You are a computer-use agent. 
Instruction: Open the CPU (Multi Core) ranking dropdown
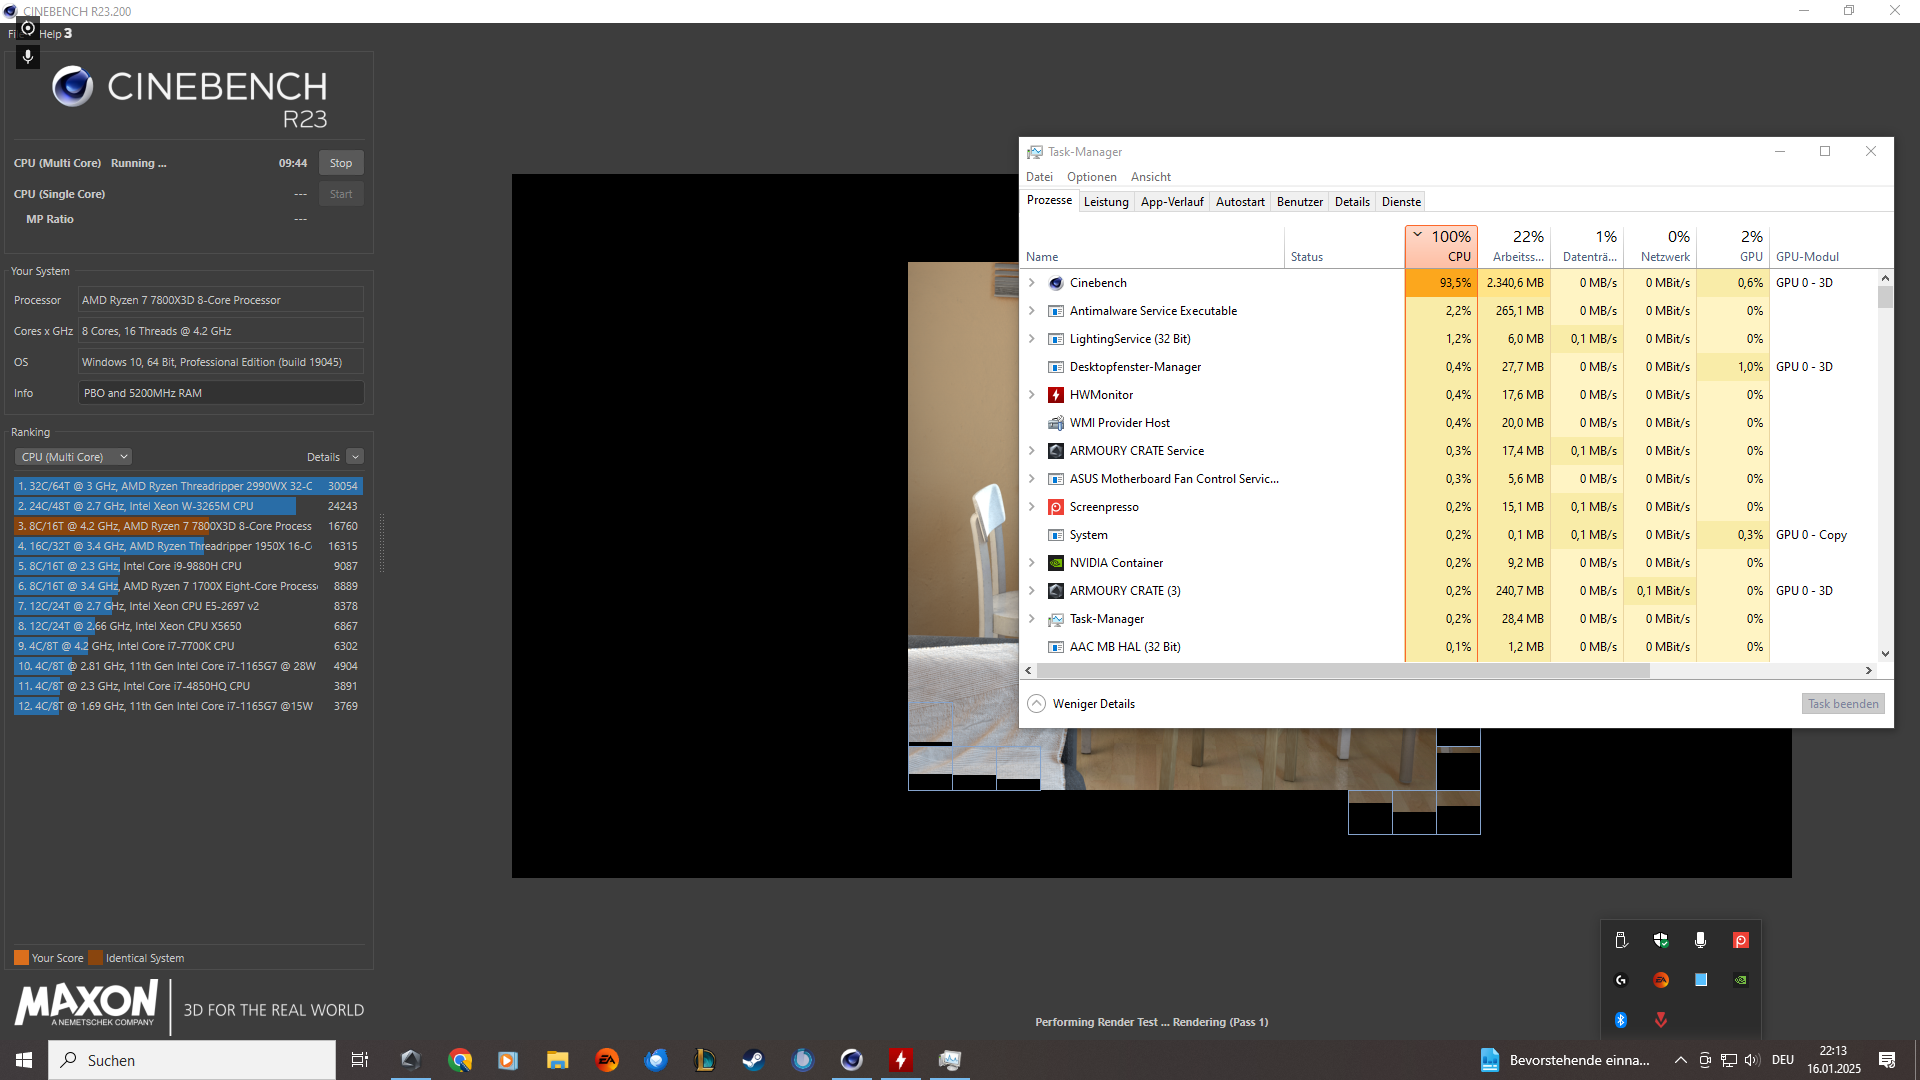pyautogui.click(x=74, y=457)
